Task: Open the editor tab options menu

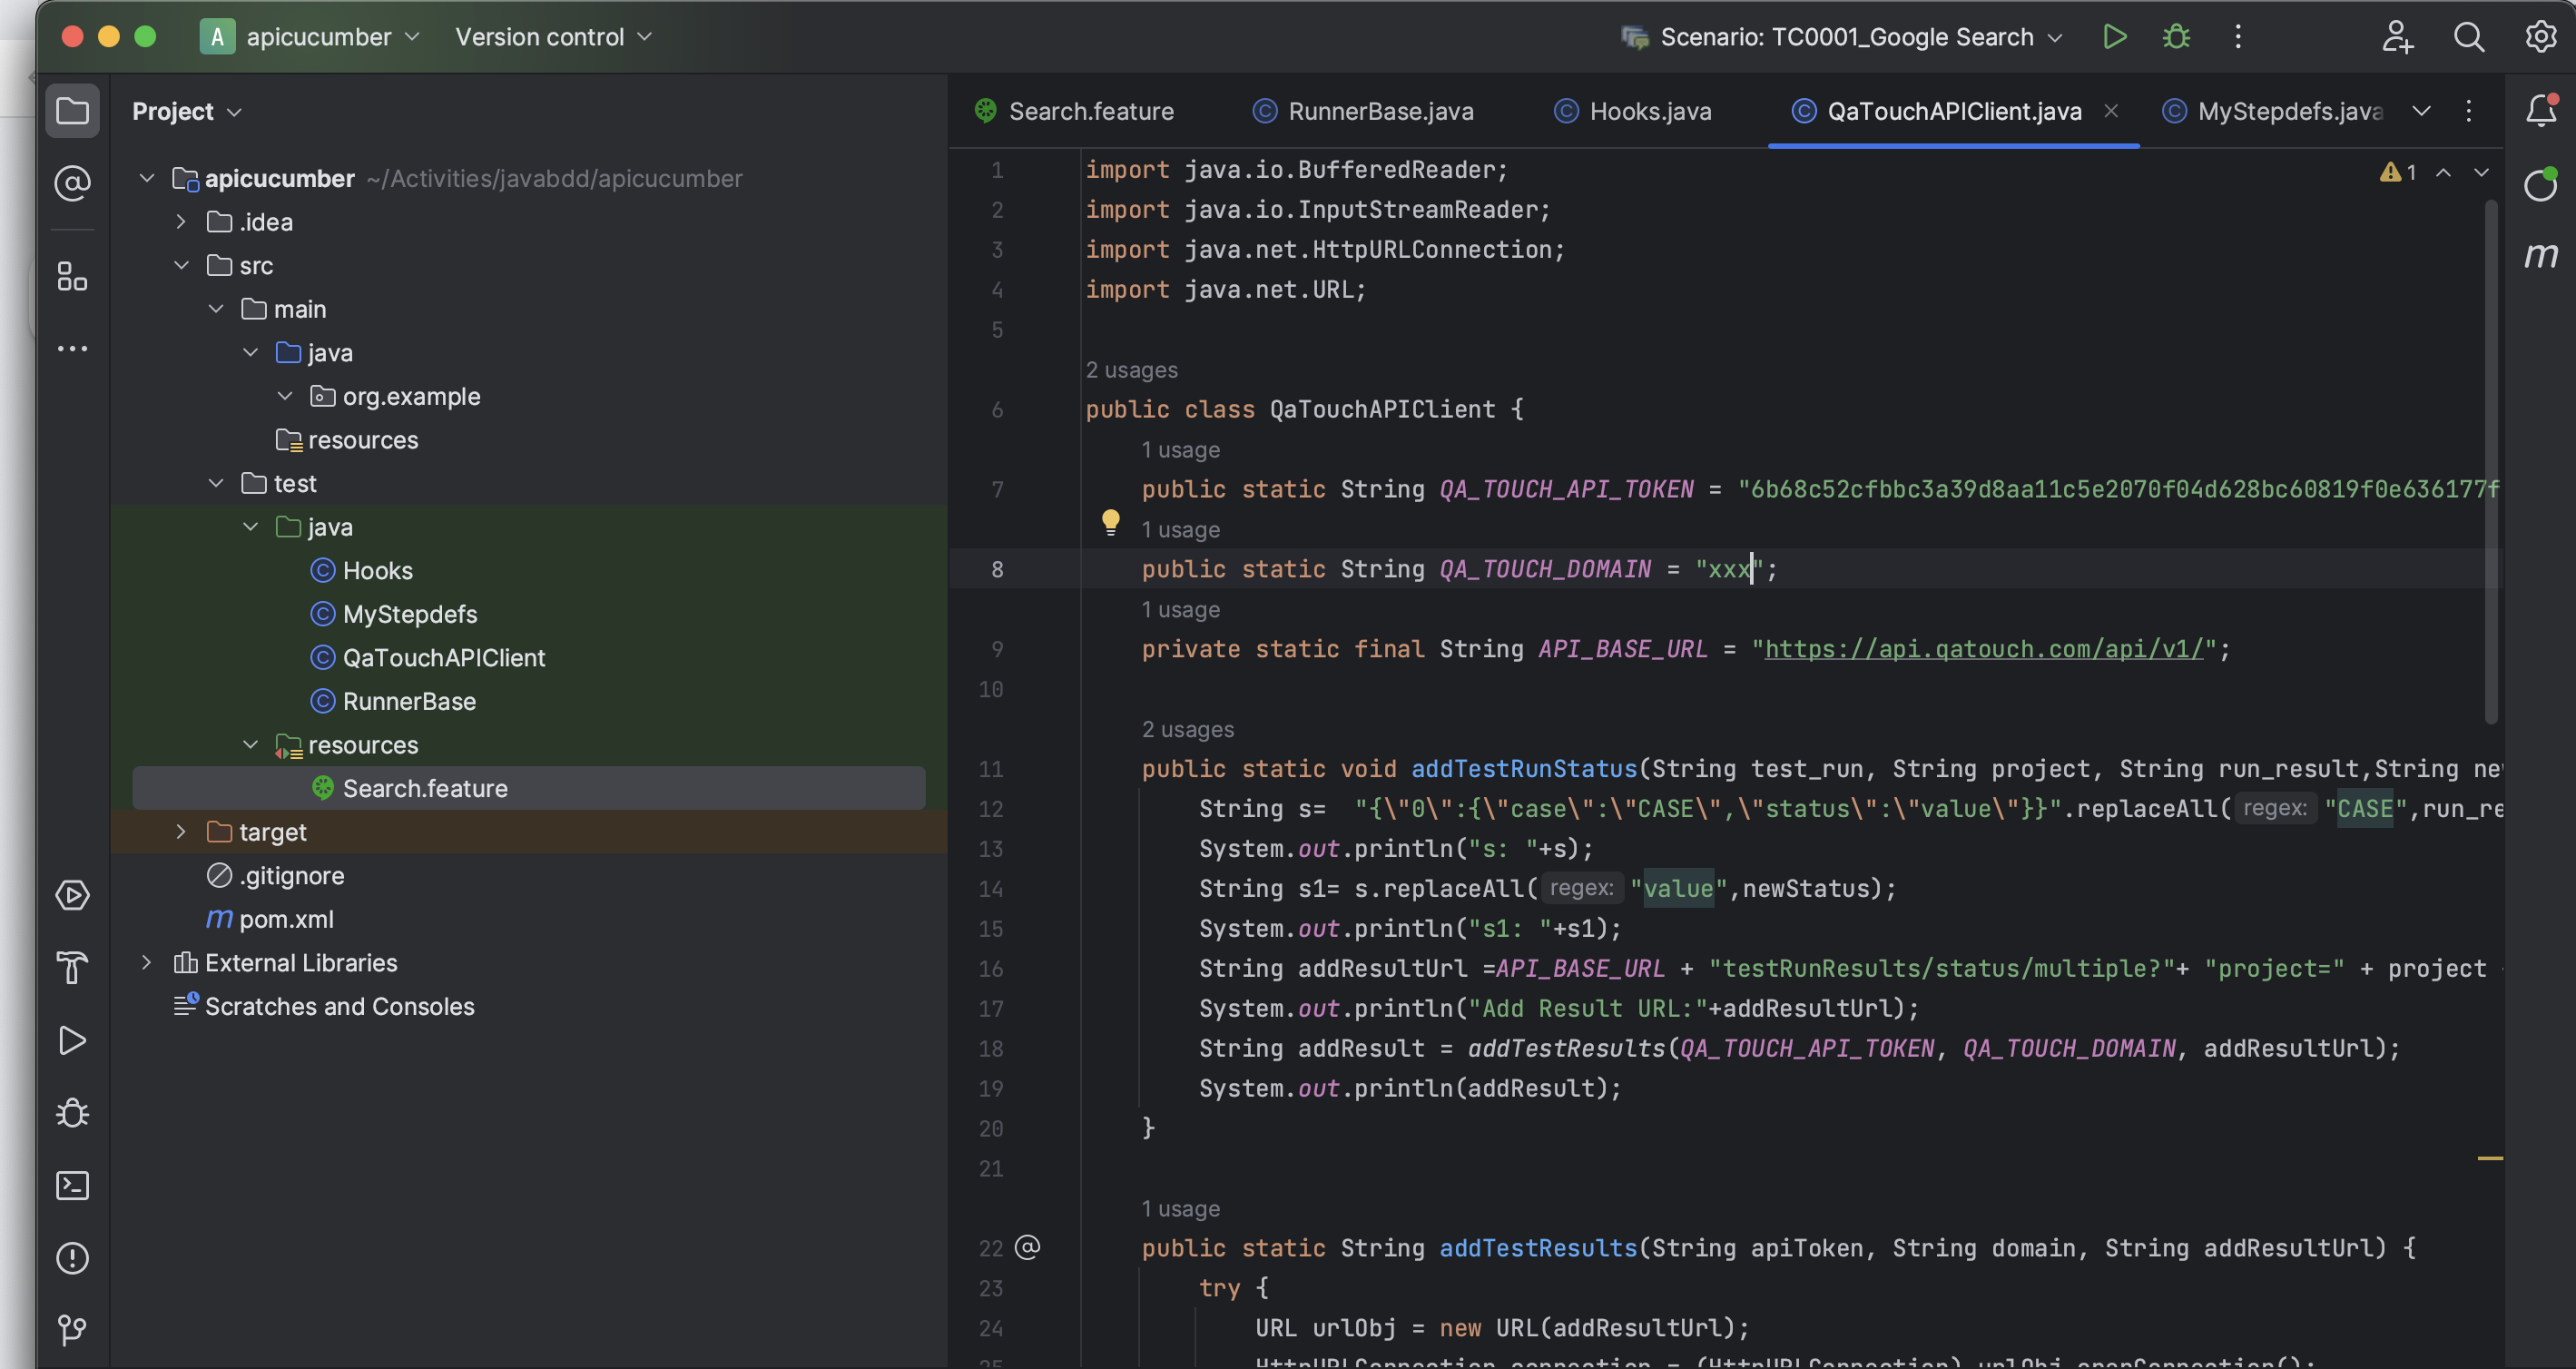Action: (2468, 111)
